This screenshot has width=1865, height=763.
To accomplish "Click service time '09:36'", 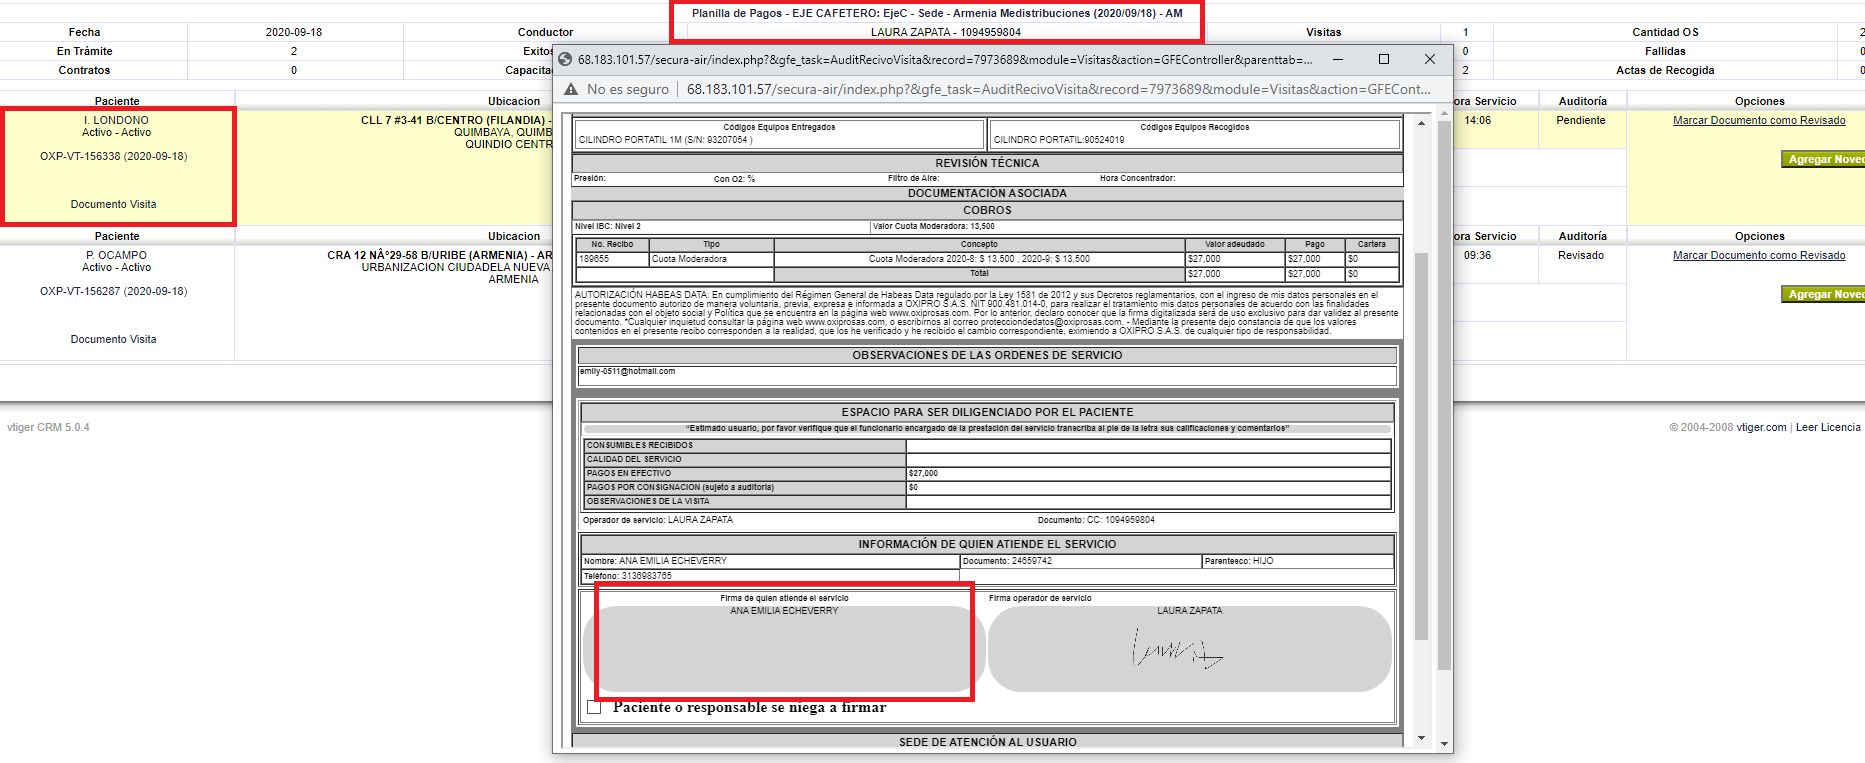I will 1477,255.
